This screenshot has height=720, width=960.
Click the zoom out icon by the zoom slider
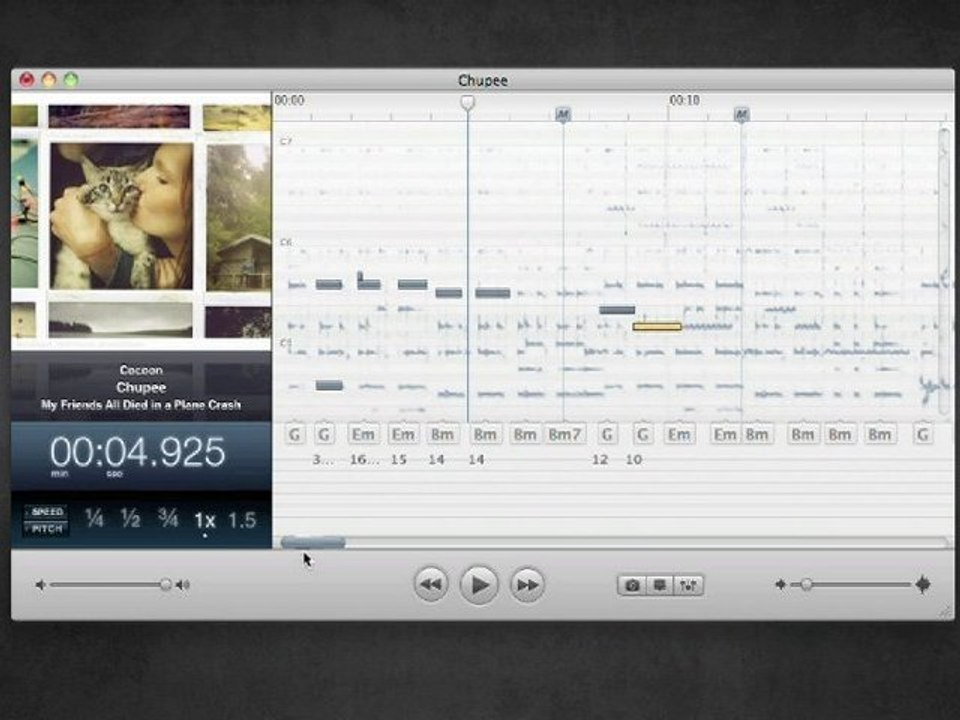point(780,584)
